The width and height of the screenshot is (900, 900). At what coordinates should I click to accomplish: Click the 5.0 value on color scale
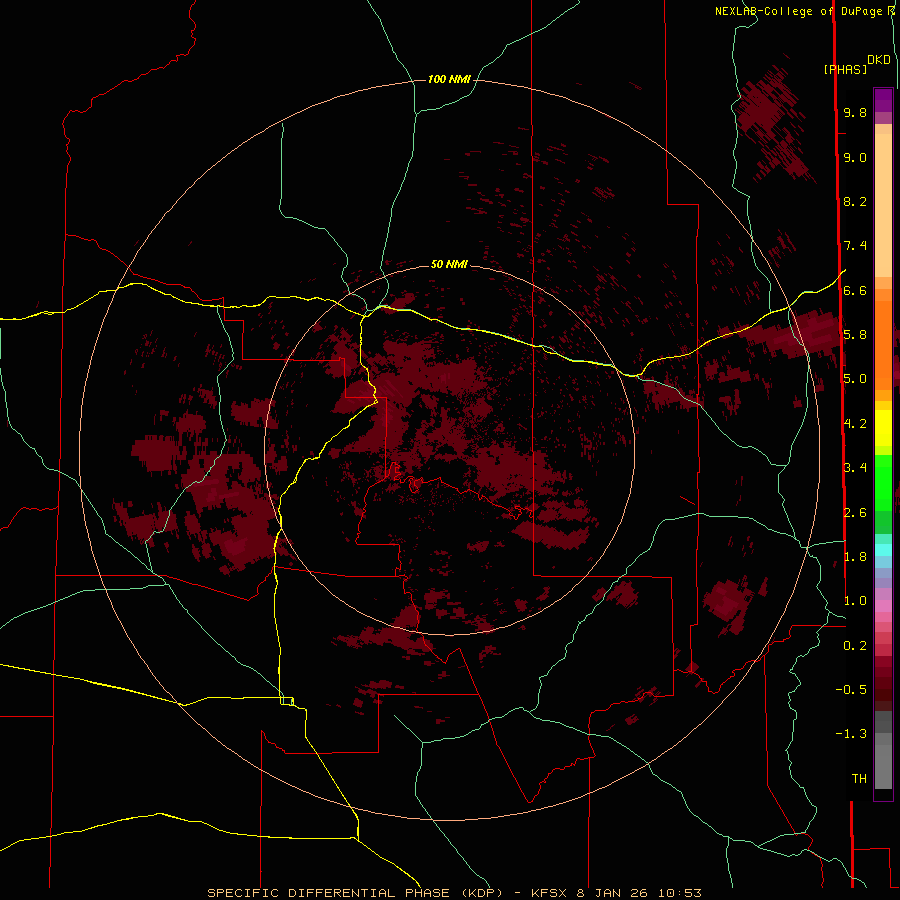tap(855, 379)
